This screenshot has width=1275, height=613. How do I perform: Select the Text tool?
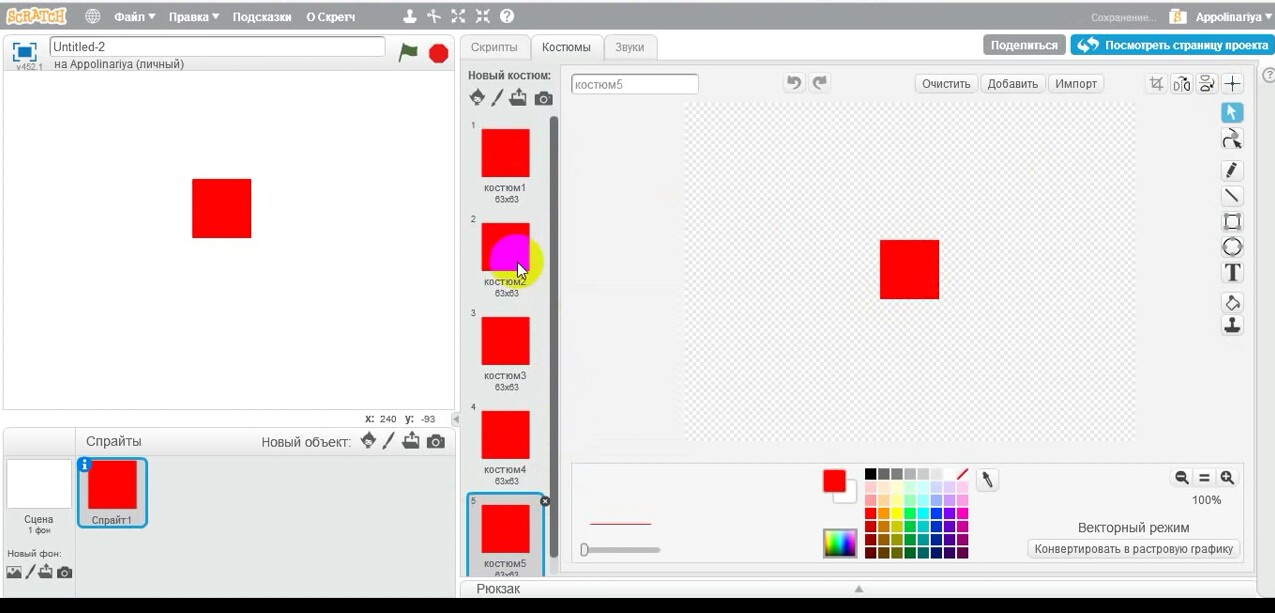tap(1232, 272)
